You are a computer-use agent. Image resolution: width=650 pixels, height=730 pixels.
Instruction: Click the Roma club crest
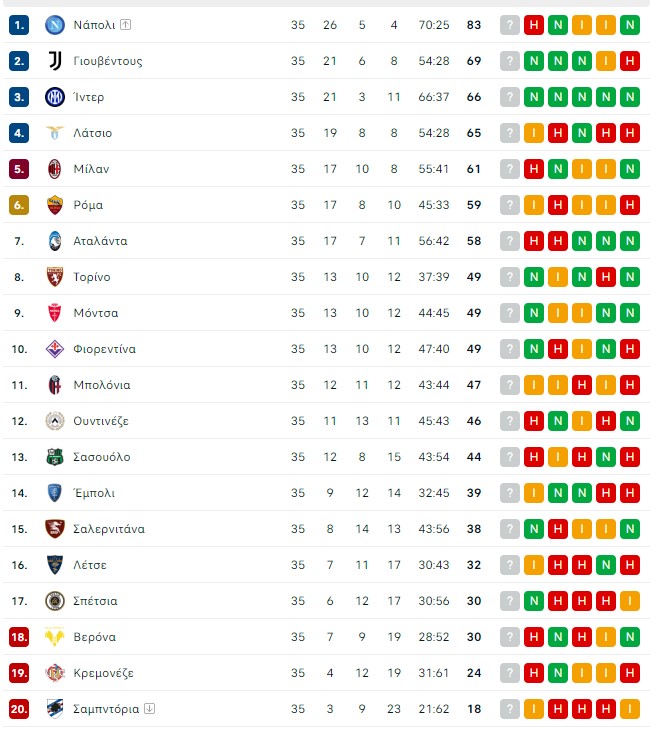pos(54,205)
